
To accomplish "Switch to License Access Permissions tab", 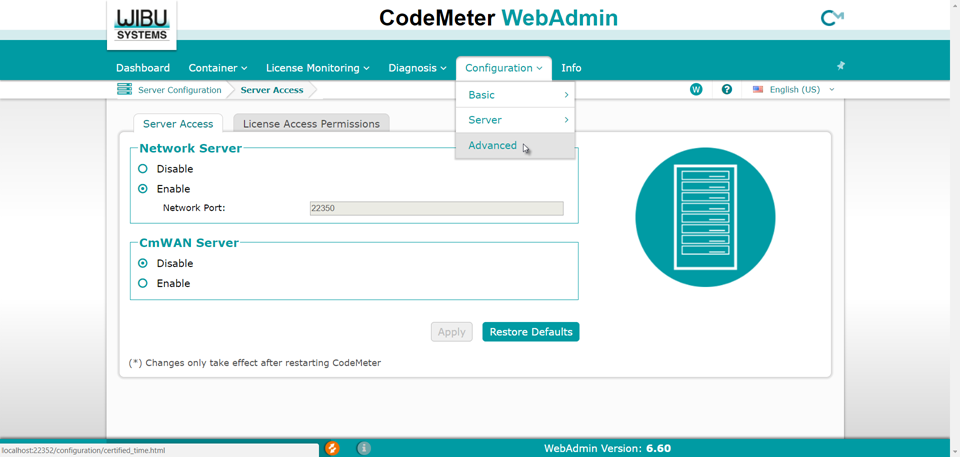I will [x=311, y=124].
